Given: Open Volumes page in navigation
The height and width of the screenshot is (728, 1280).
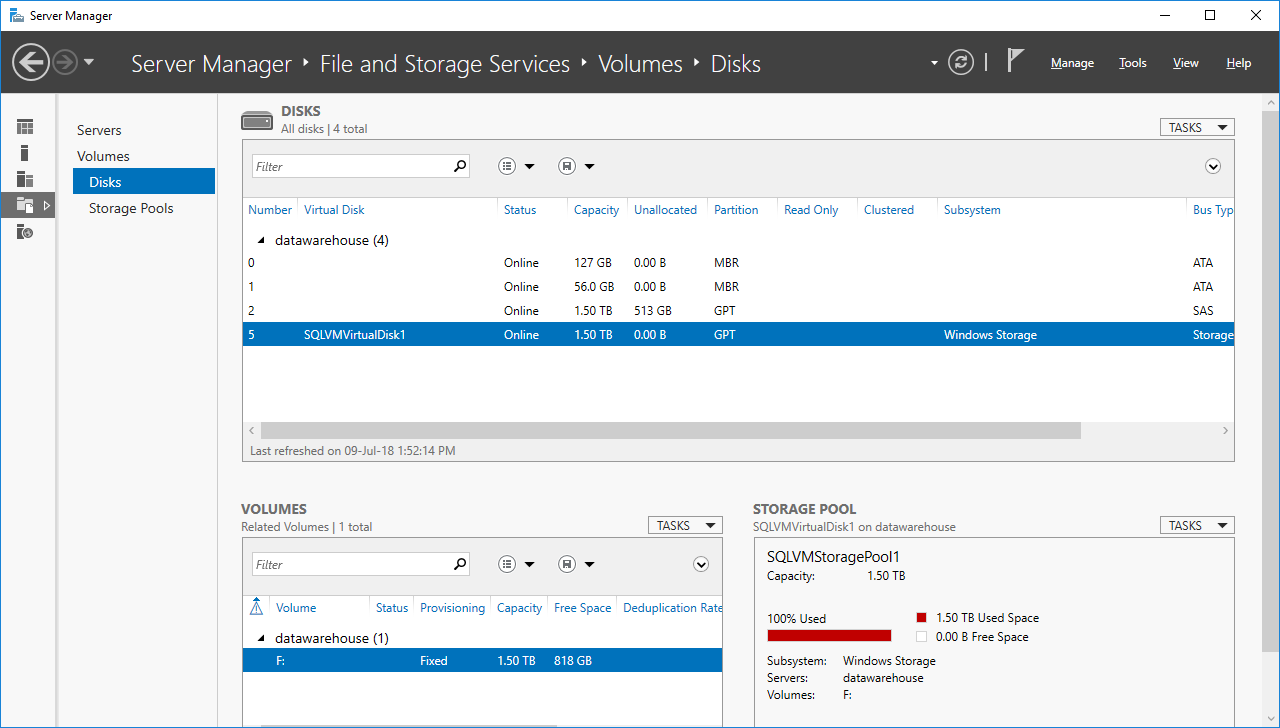Looking at the screenshot, I should pyautogui.click(x=103, y=156).
